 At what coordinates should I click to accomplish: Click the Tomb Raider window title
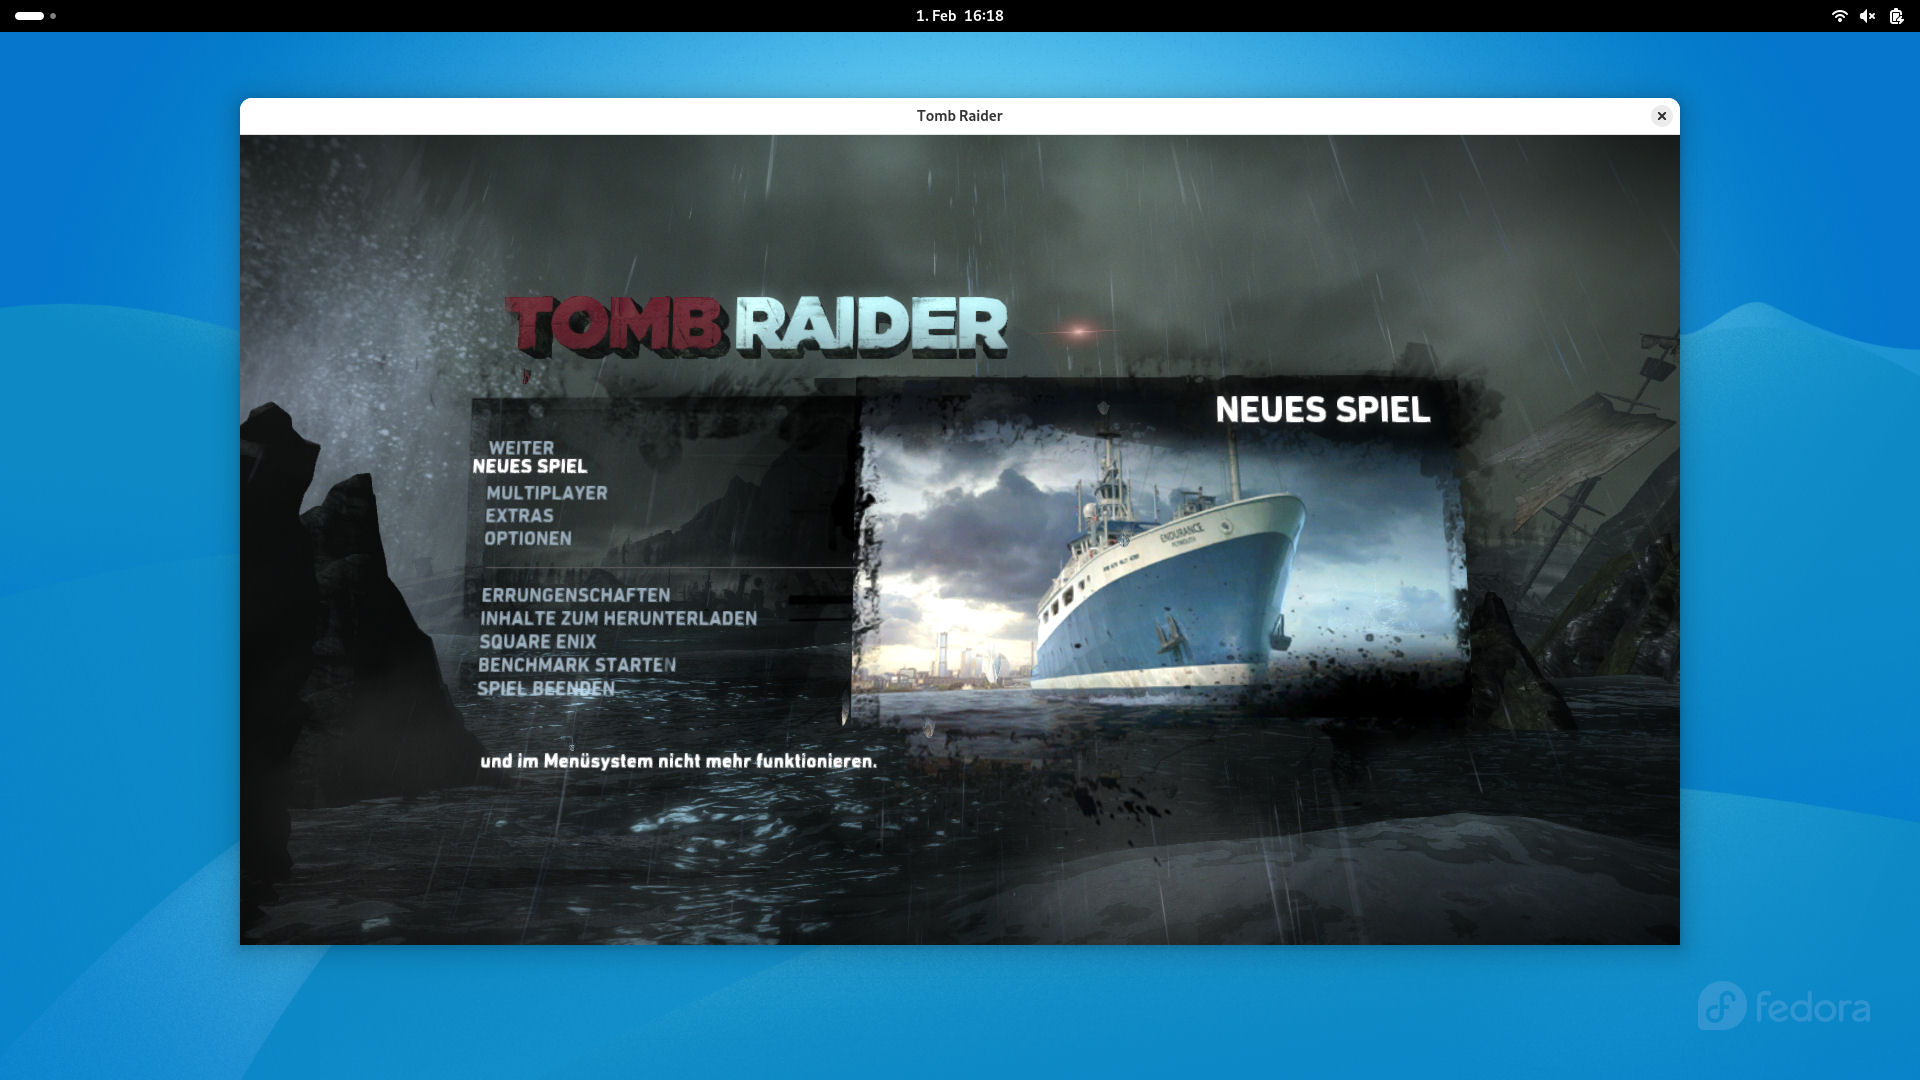[x=959, y=116]
